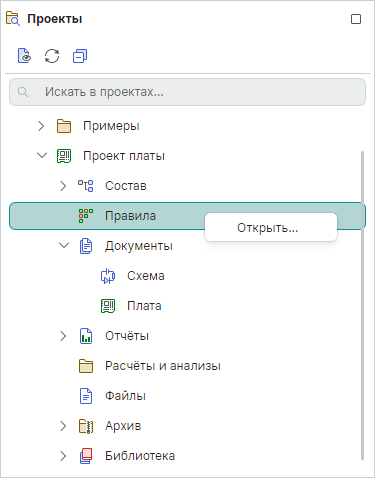Image resolution: width=375 pixels, height=478 pixels.
Task: Collapse all tree nodes icon
Action: pyautogui.click(x=80, y=56)
